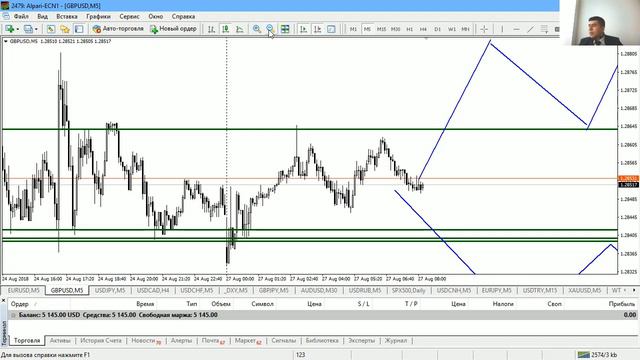Switch chart to Japanese candlesticks

click(225, 29)
